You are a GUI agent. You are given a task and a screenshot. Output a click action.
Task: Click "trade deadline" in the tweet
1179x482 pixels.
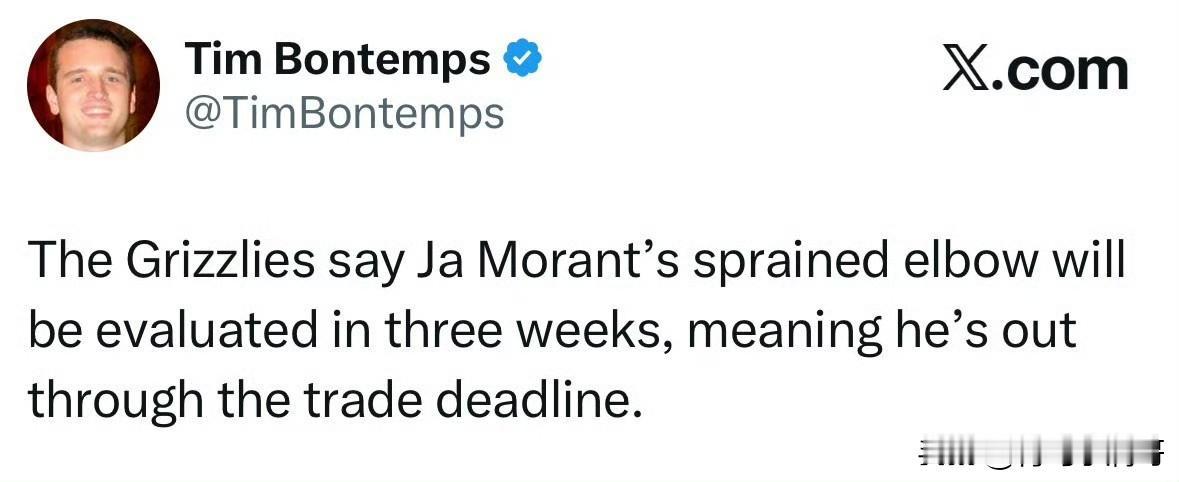(x=469, y=402)
